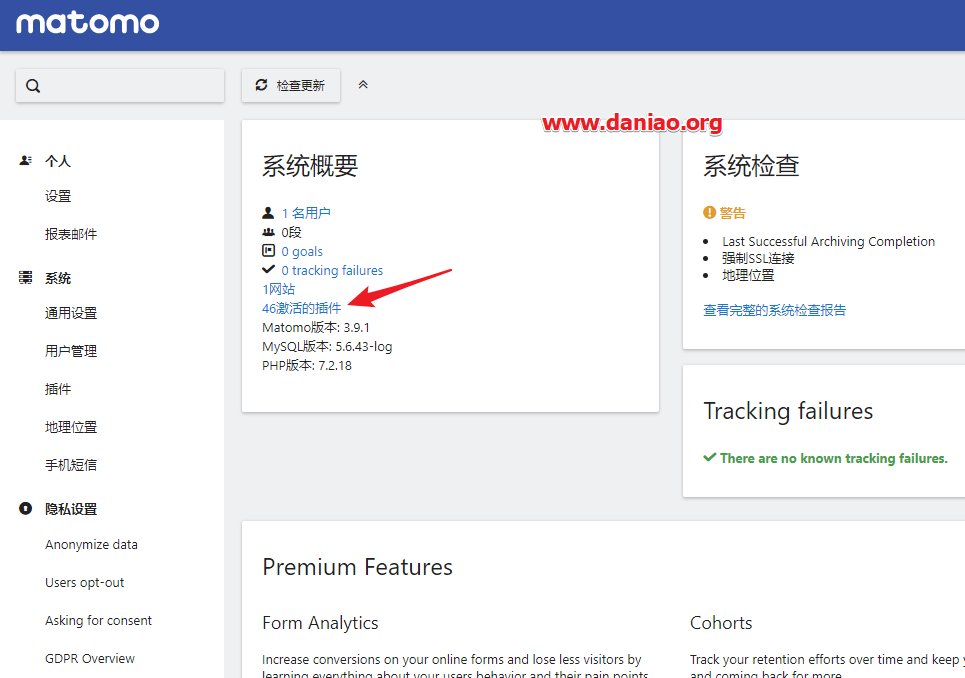This screenshot has width=965, height=678.
Task: Open 插件 in the sidebar
Action: tap(58, 389)
